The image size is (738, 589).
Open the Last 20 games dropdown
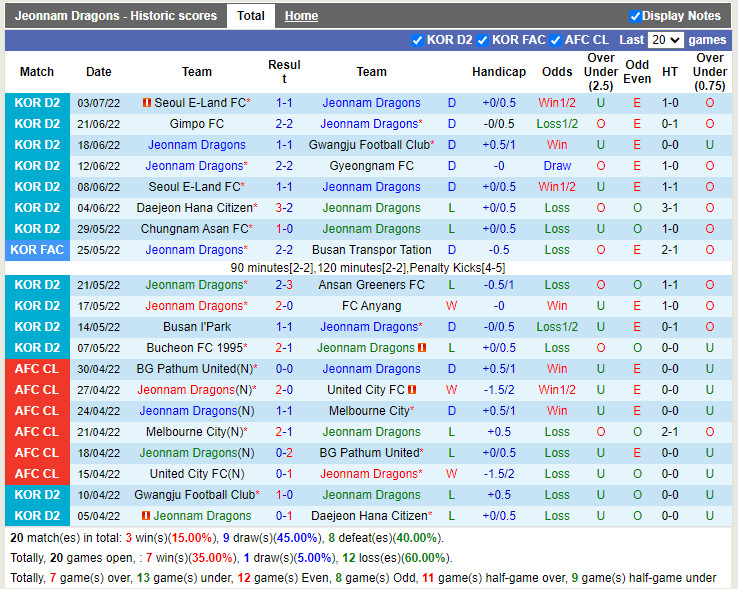click(x=665, y=40)
